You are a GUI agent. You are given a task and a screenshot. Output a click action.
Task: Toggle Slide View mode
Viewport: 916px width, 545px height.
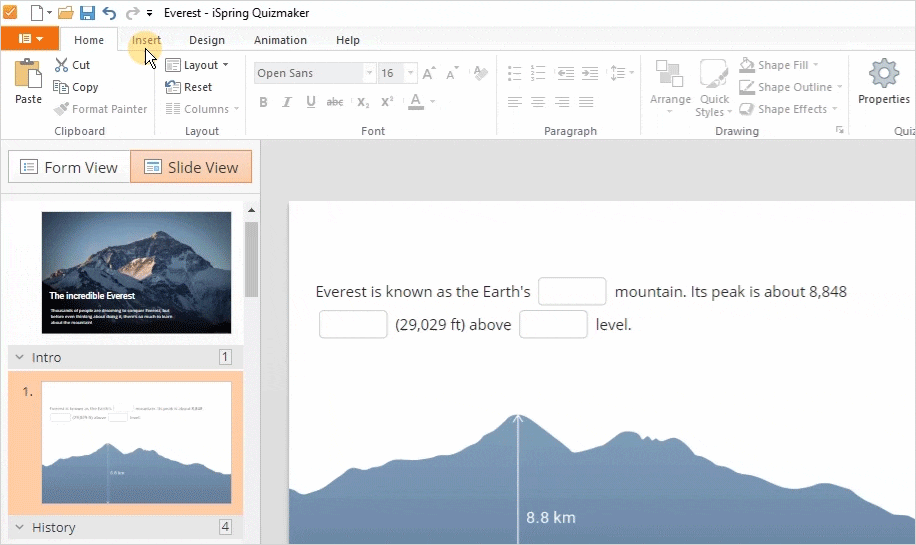(x=191, y=167)
